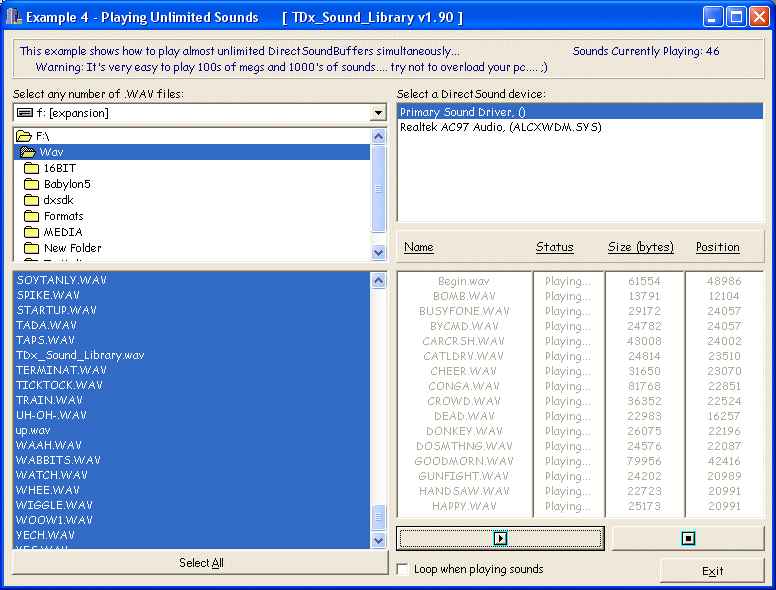
Task: Enable Loop when playing sounds checkbox
Action: tap(403, 569)
